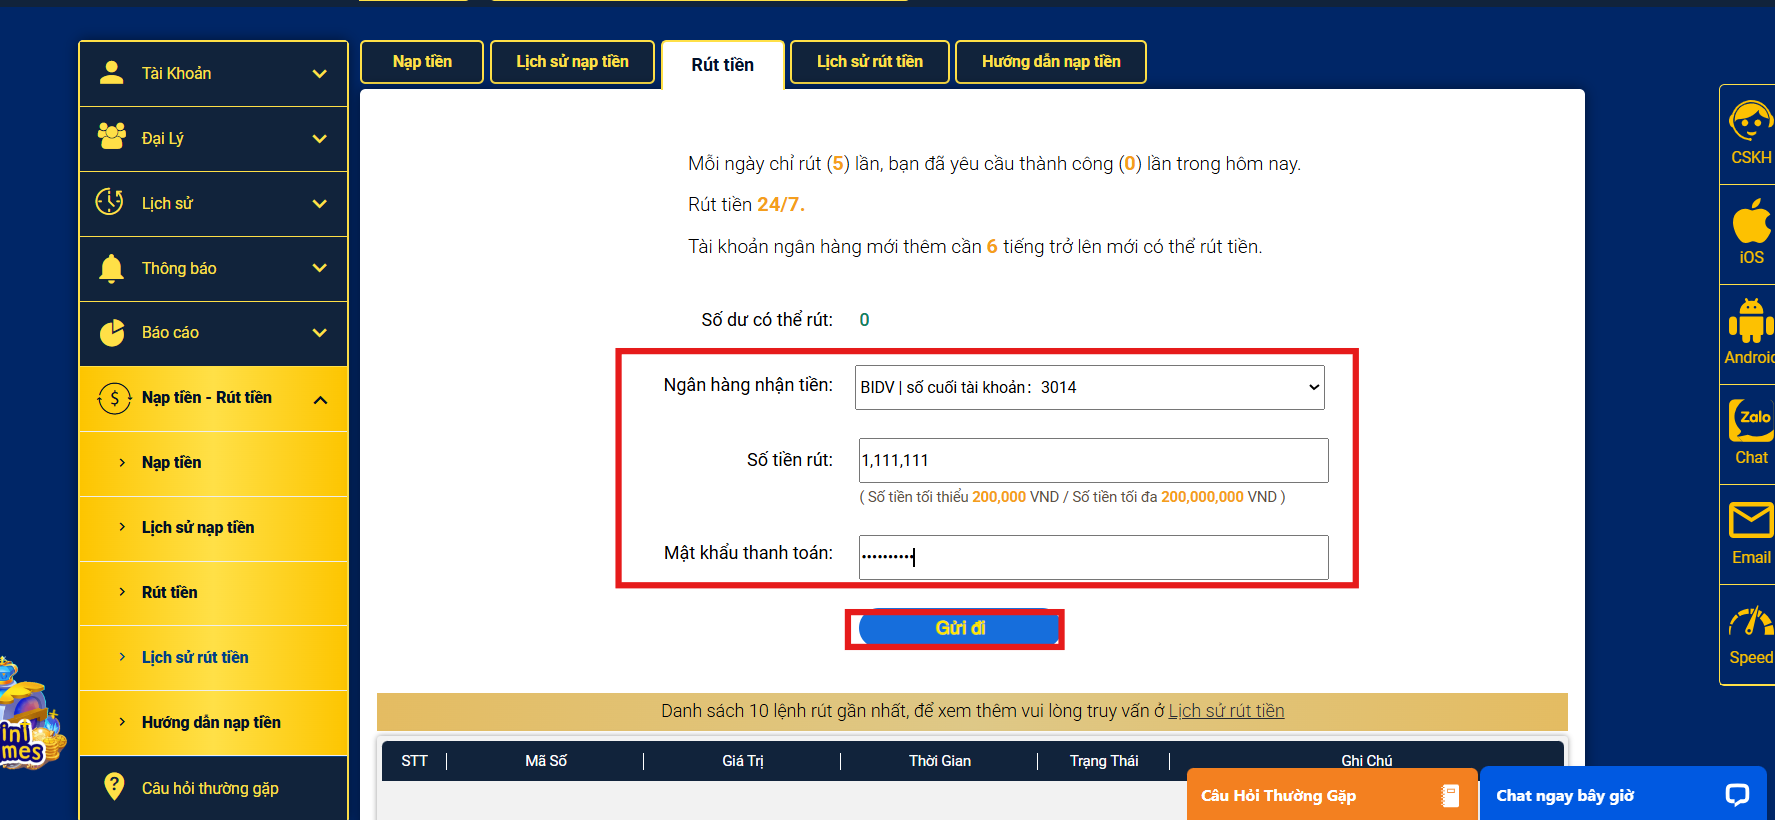Switch to the Nạp tiền tab
This screenshot has width=1775, height=820.
click(422, 62)
